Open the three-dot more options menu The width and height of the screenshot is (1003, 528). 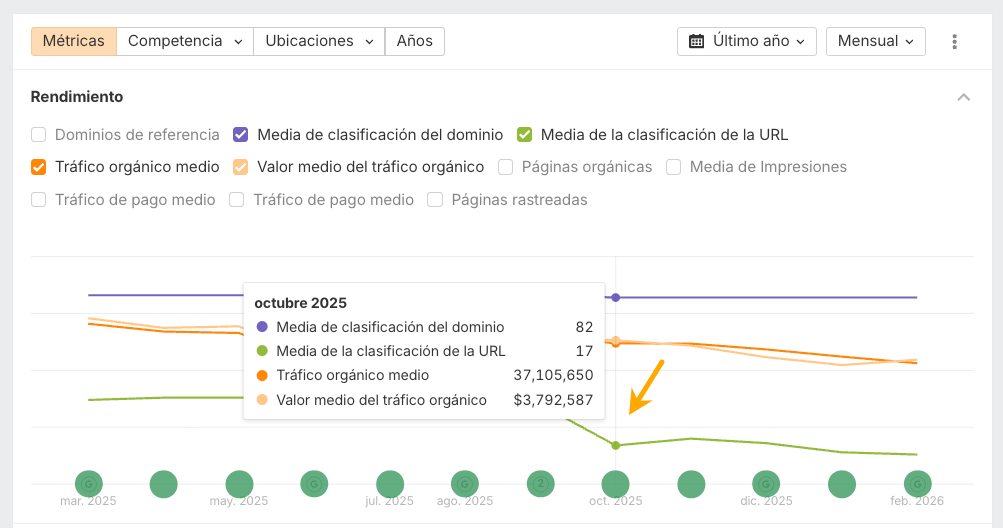(x=954, y=42)
